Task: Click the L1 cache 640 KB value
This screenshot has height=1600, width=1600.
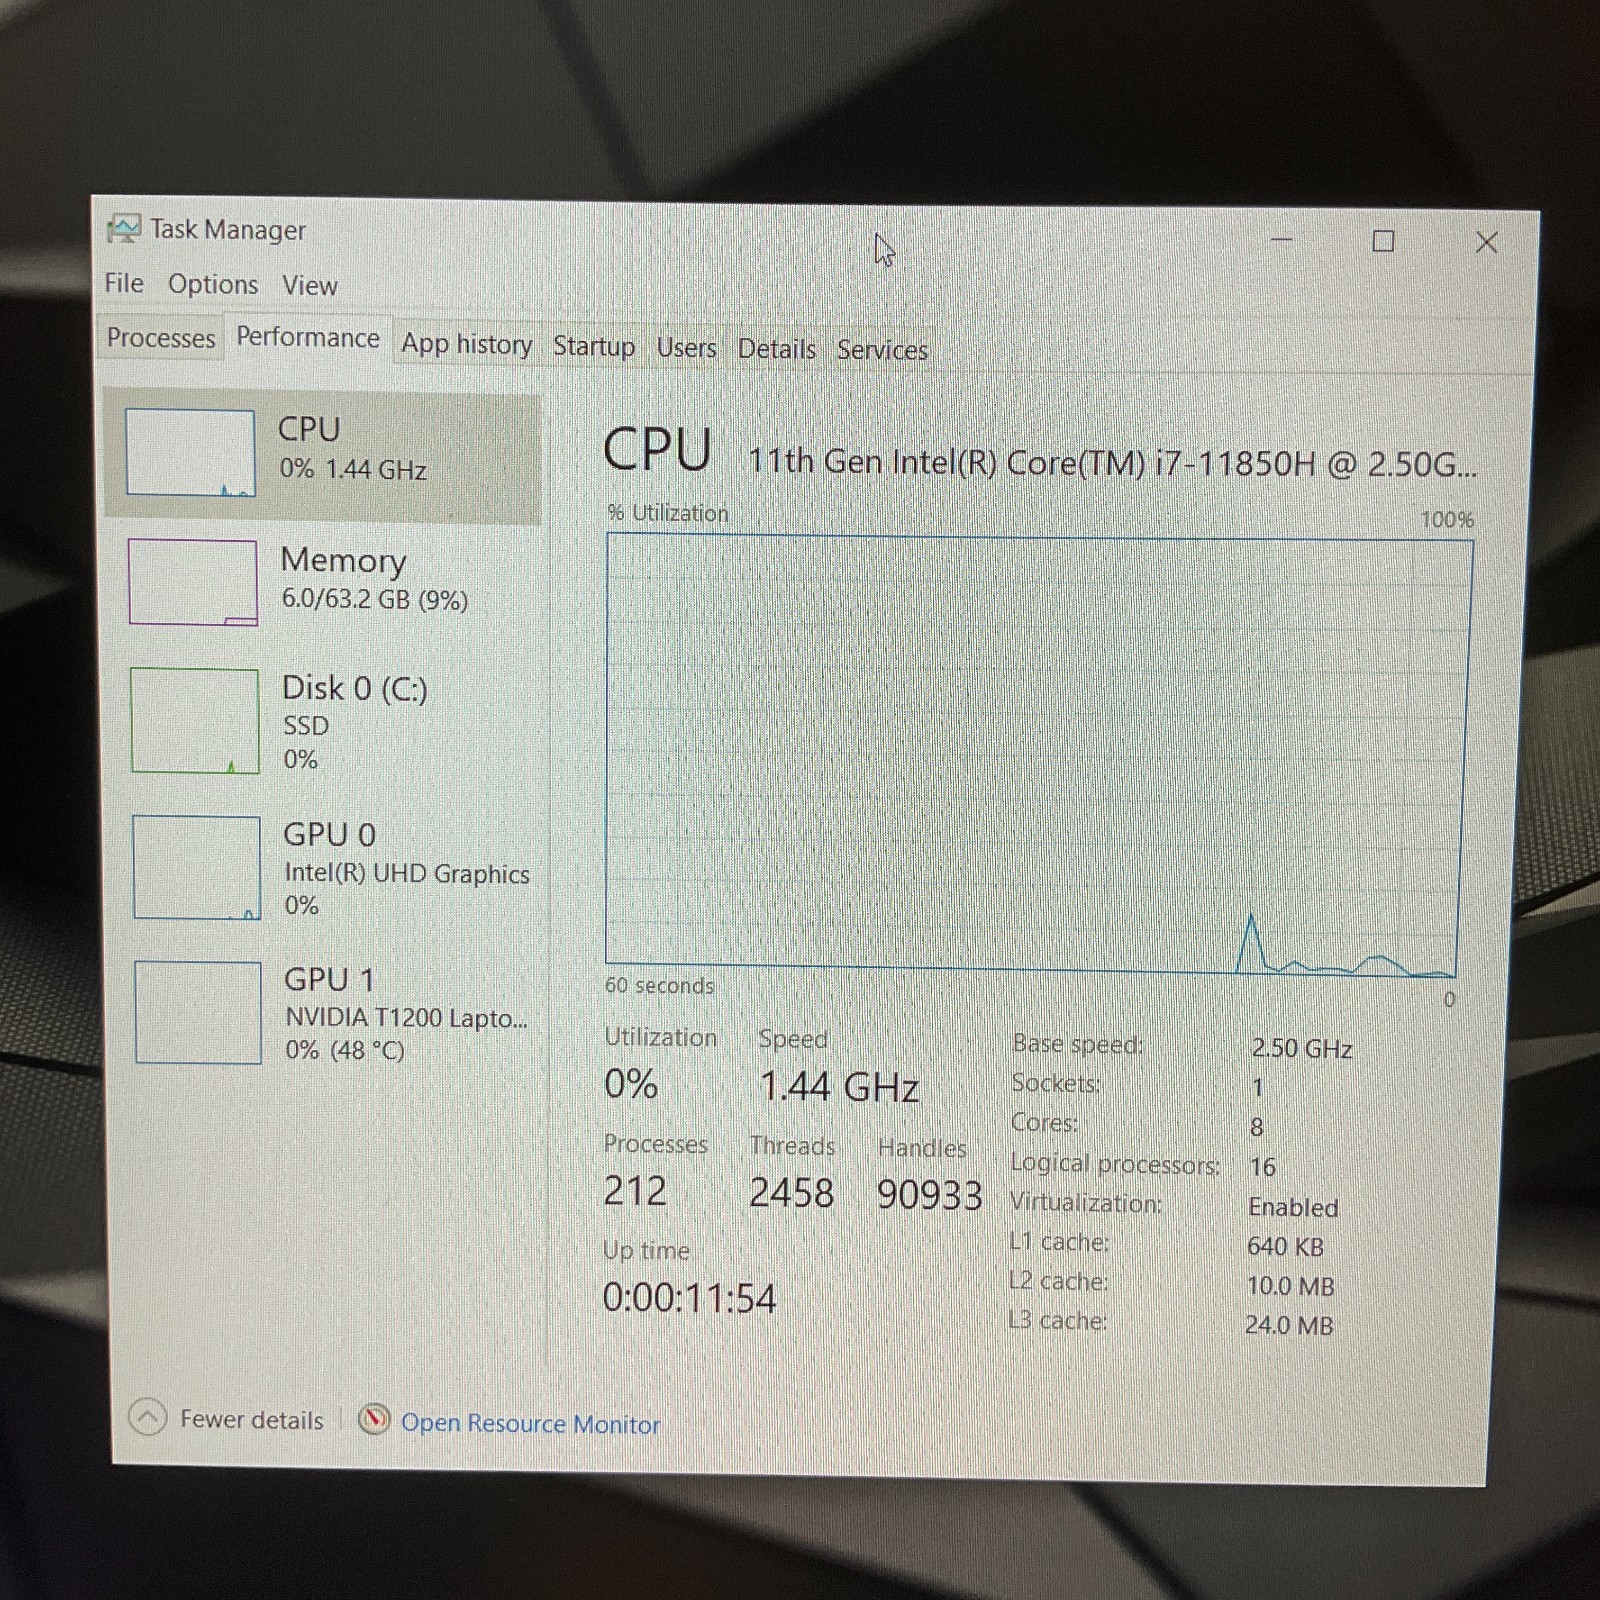Action: [x=1285, y=1247]
